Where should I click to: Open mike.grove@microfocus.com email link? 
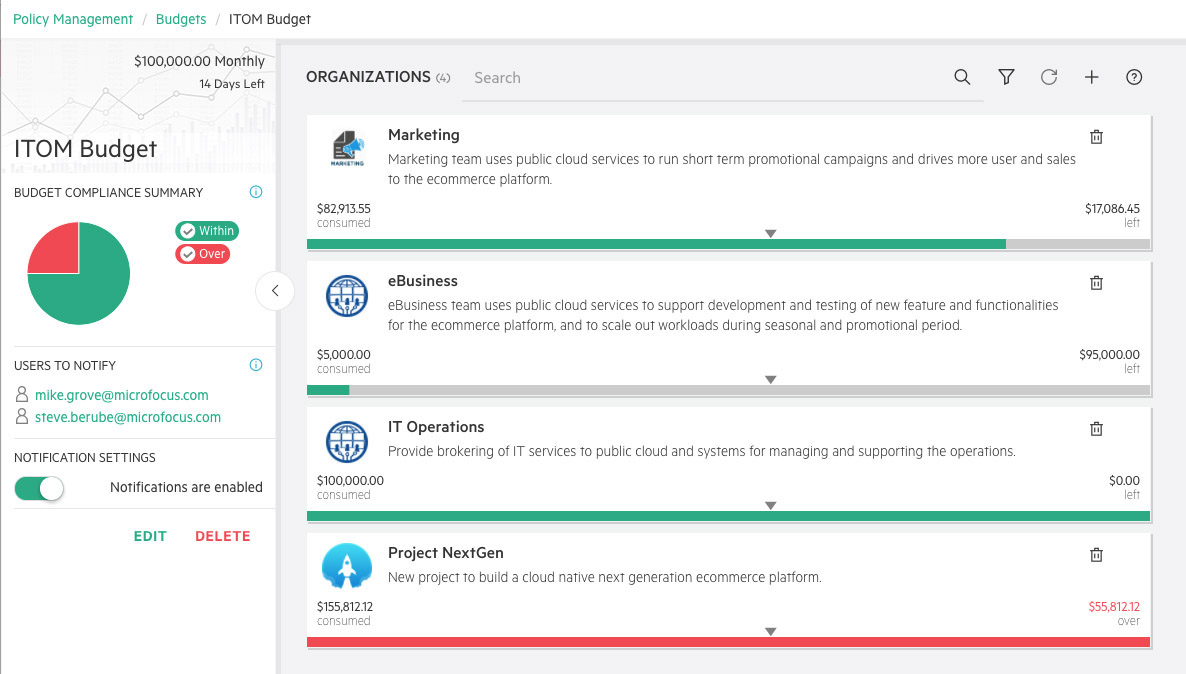point(121,395)
